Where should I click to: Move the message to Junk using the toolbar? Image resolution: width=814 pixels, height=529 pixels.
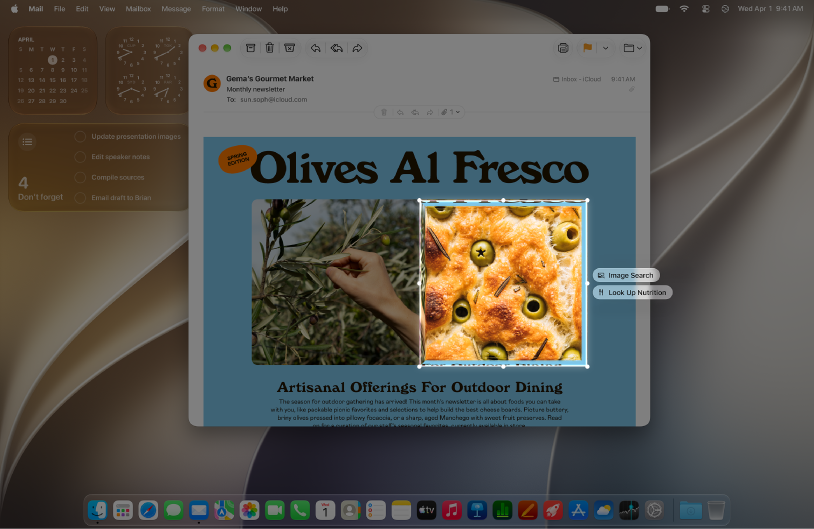[x=290, y=48]
